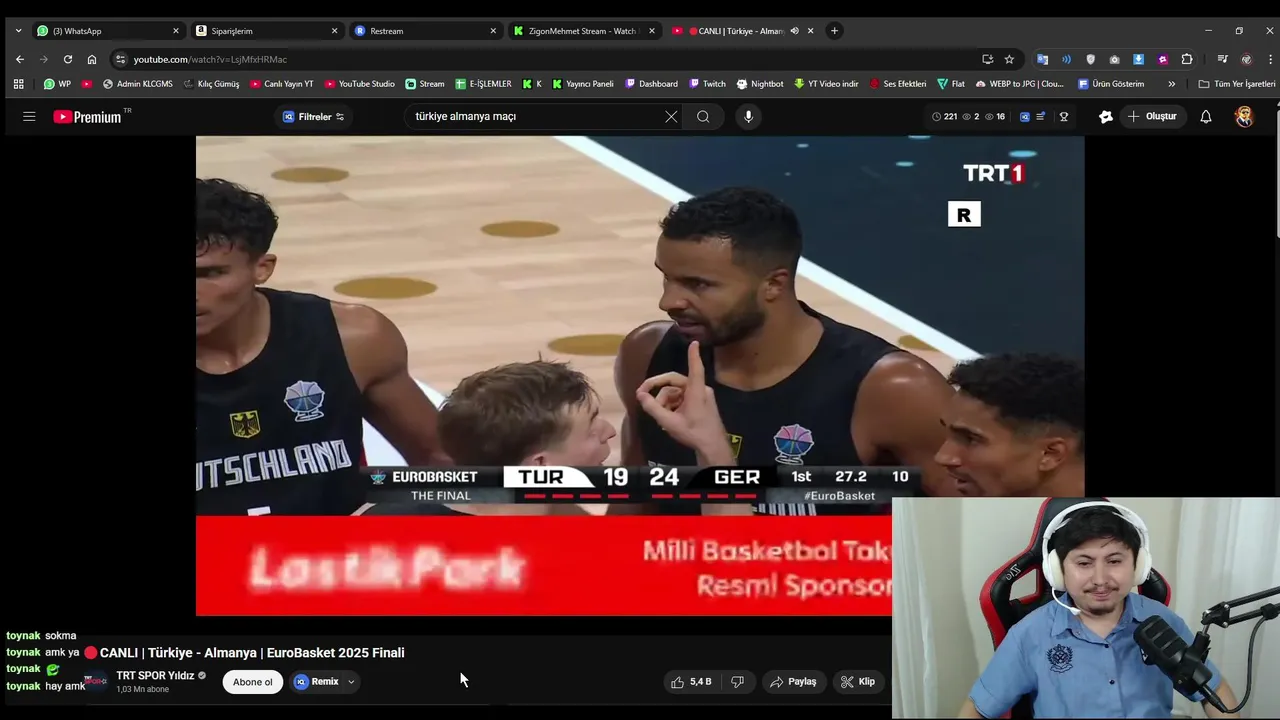
Task: Open media controls icon in toolbar
Action: pyautogui.click(x=1222, y=59)
